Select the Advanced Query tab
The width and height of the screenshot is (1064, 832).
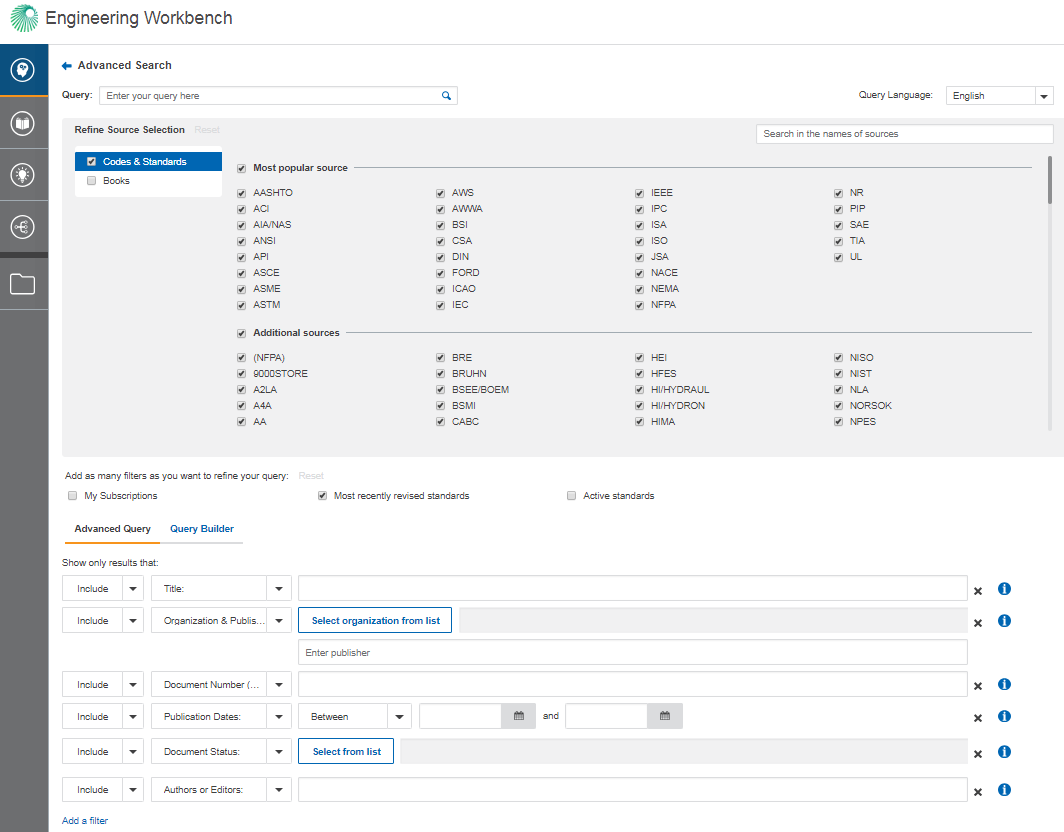pos(113,529)
